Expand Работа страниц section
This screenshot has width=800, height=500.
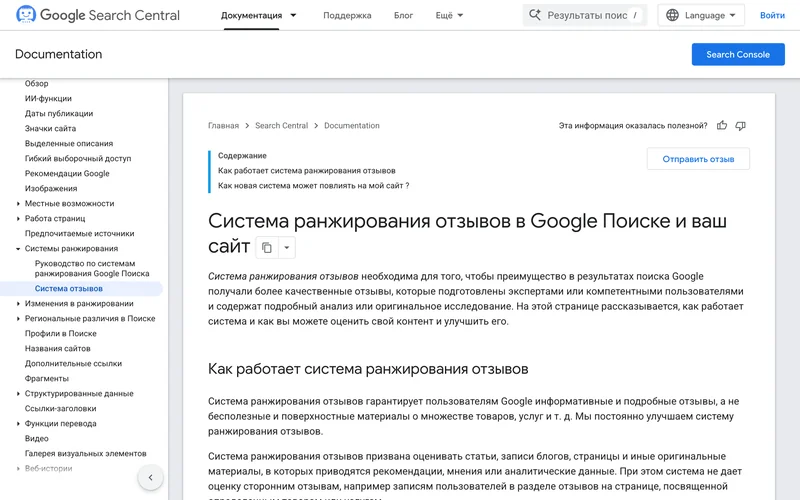18,218
